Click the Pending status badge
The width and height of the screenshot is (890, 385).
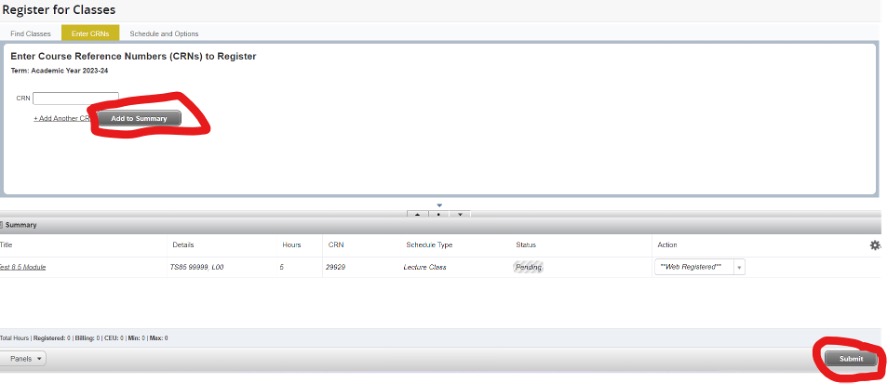(528, 267)
